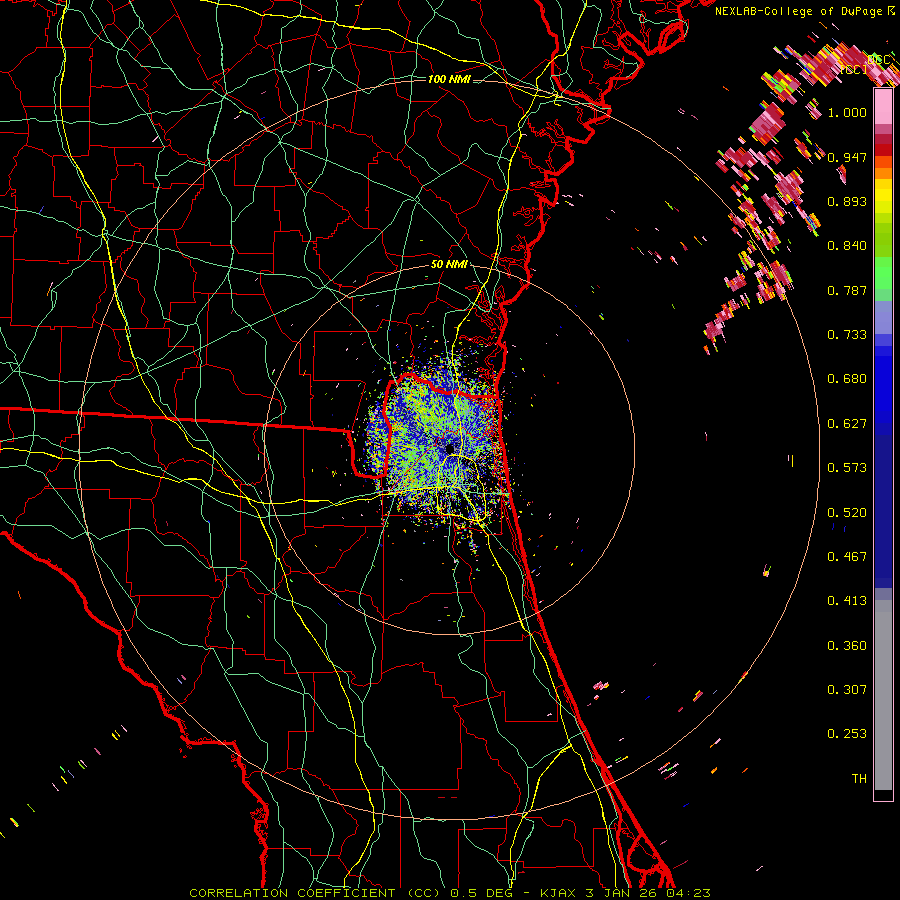
Task: Click the 0.733 color scale value
Action: click(x=847, y=335)
